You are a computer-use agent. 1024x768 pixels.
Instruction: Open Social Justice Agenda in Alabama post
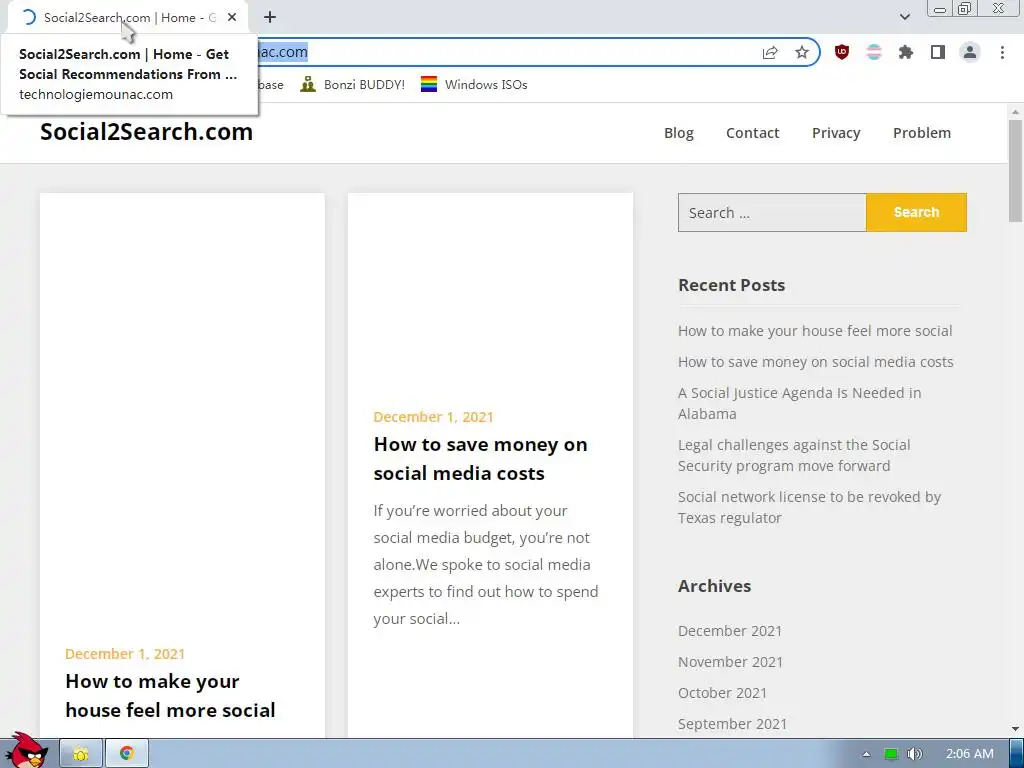point(799,403)
